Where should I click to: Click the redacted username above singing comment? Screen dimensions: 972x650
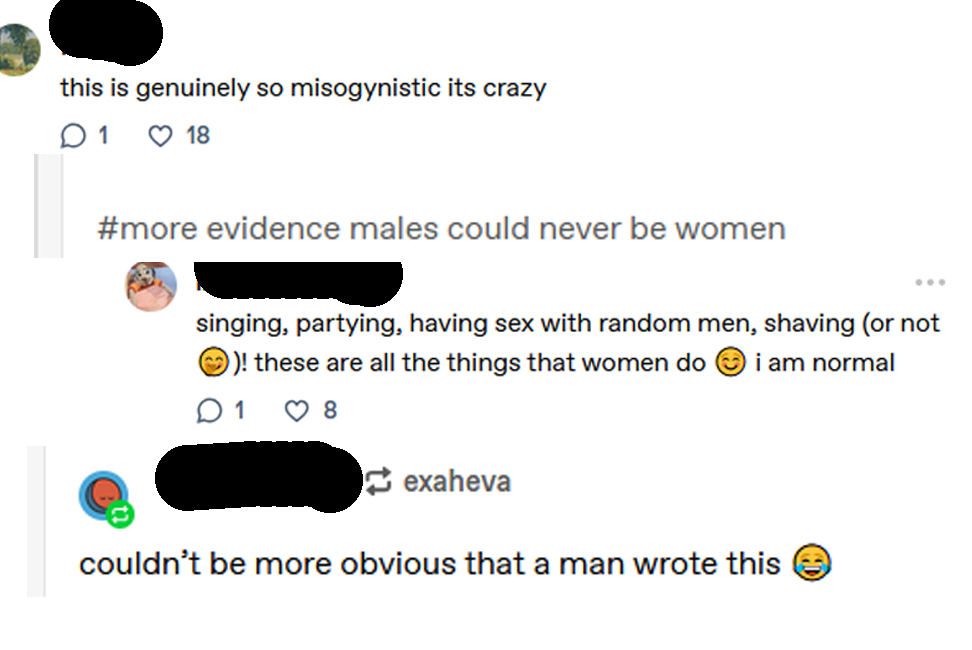pyautogui.click(x=298, y=281)
